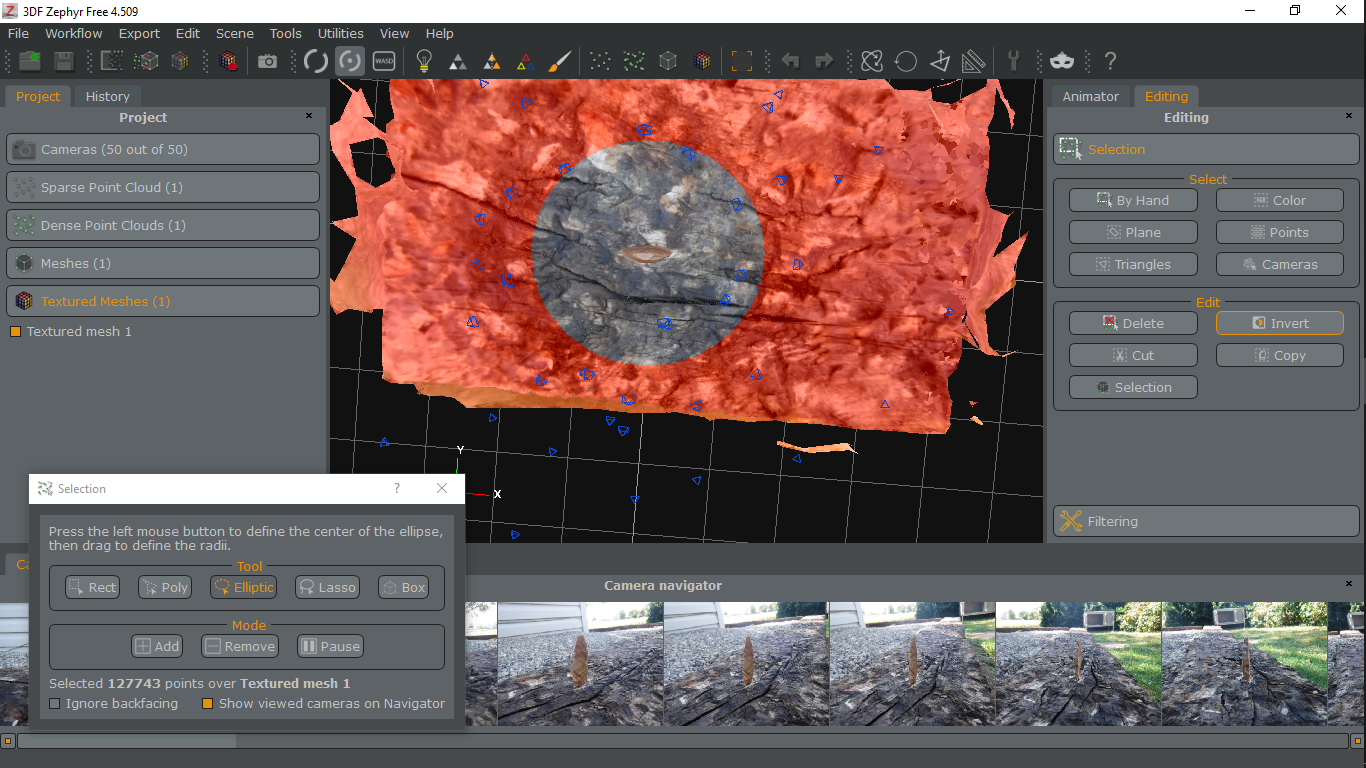Open the settings wrench icon

click(x=1014, y=61)
